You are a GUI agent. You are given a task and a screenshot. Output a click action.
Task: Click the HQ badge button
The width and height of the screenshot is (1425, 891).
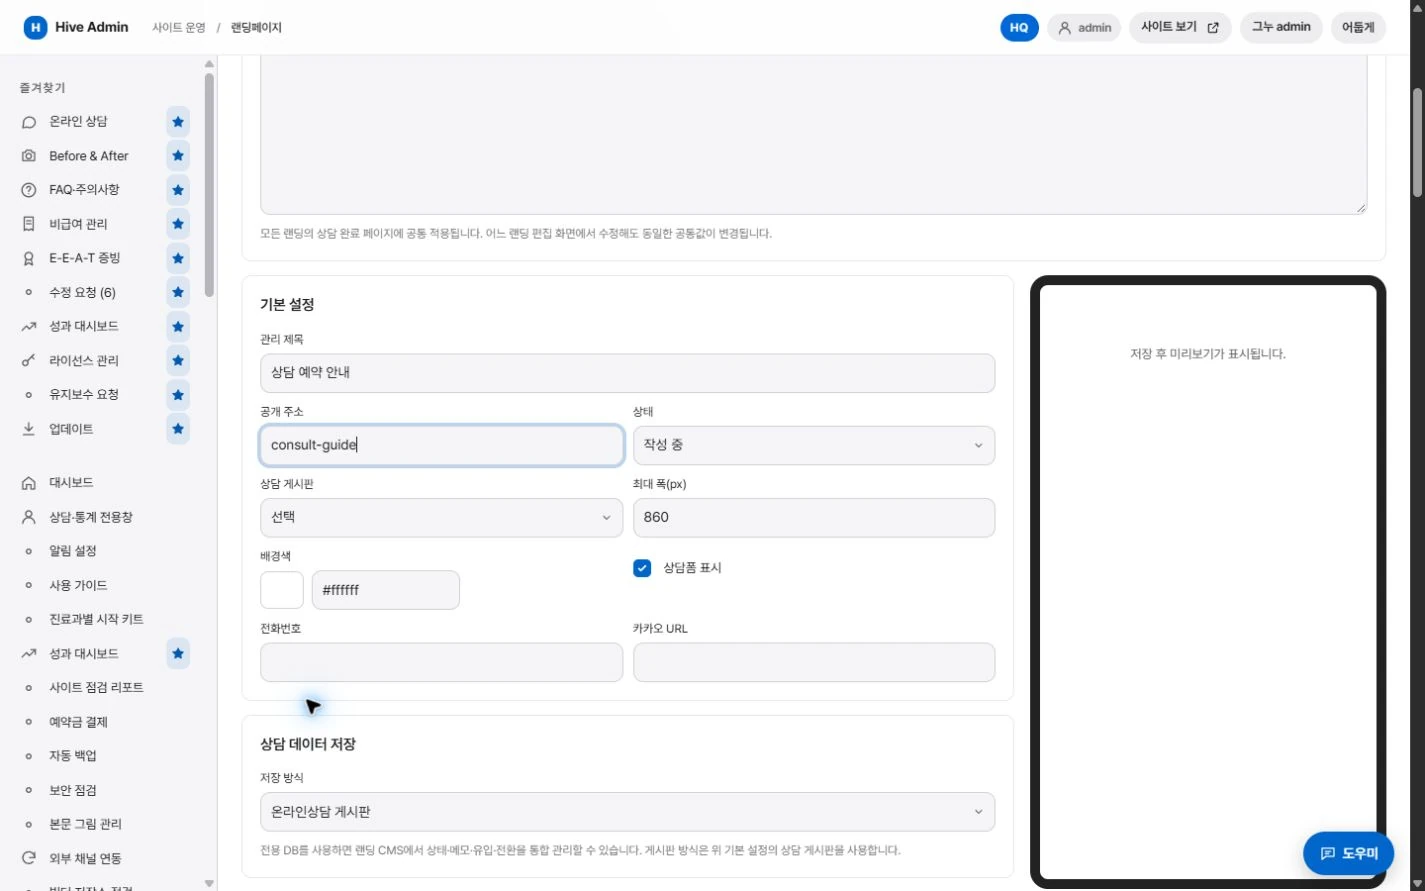[x=1019, y=28]
